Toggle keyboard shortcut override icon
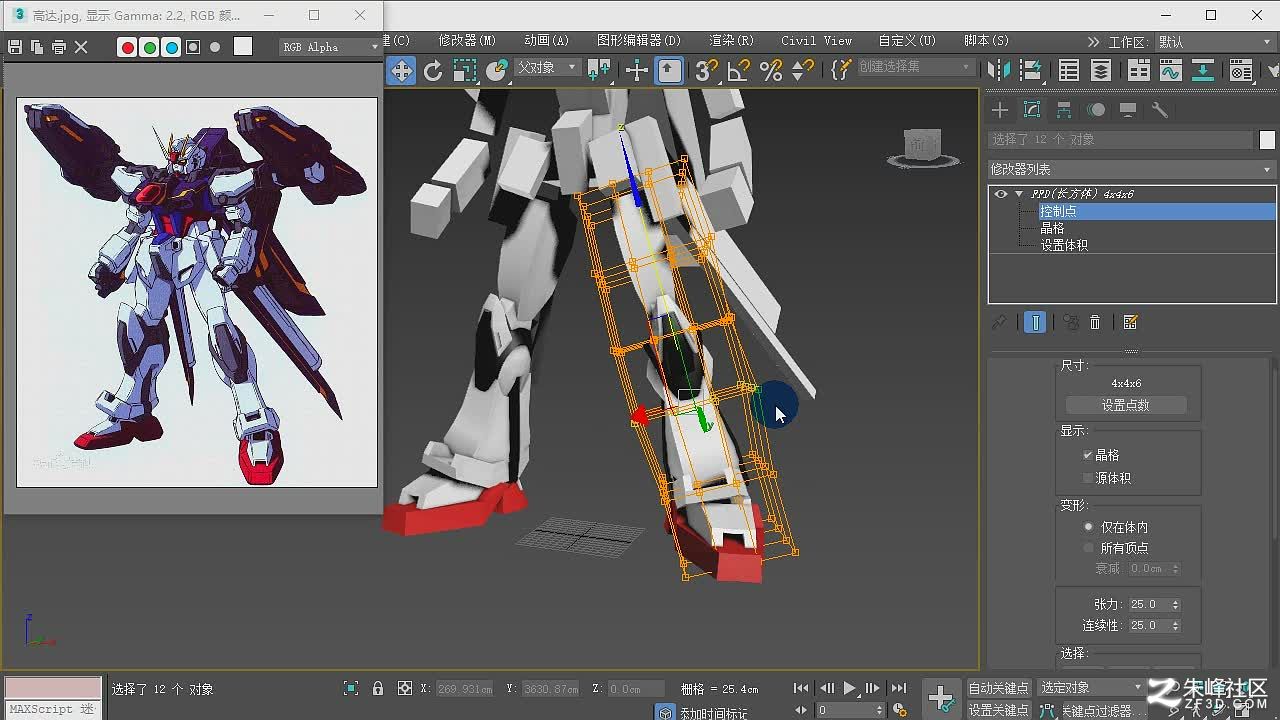Screen dimensions: 1280x720 pos(669,70)
